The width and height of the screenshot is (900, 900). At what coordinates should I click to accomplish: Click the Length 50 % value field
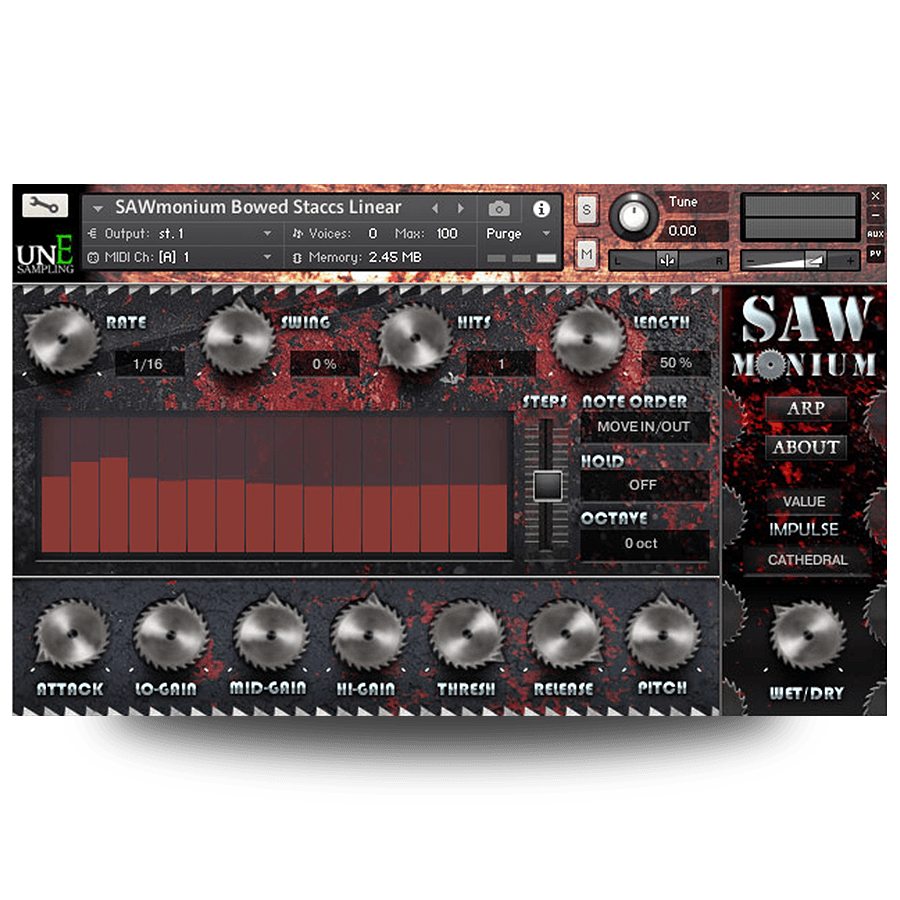coord(676,363)
